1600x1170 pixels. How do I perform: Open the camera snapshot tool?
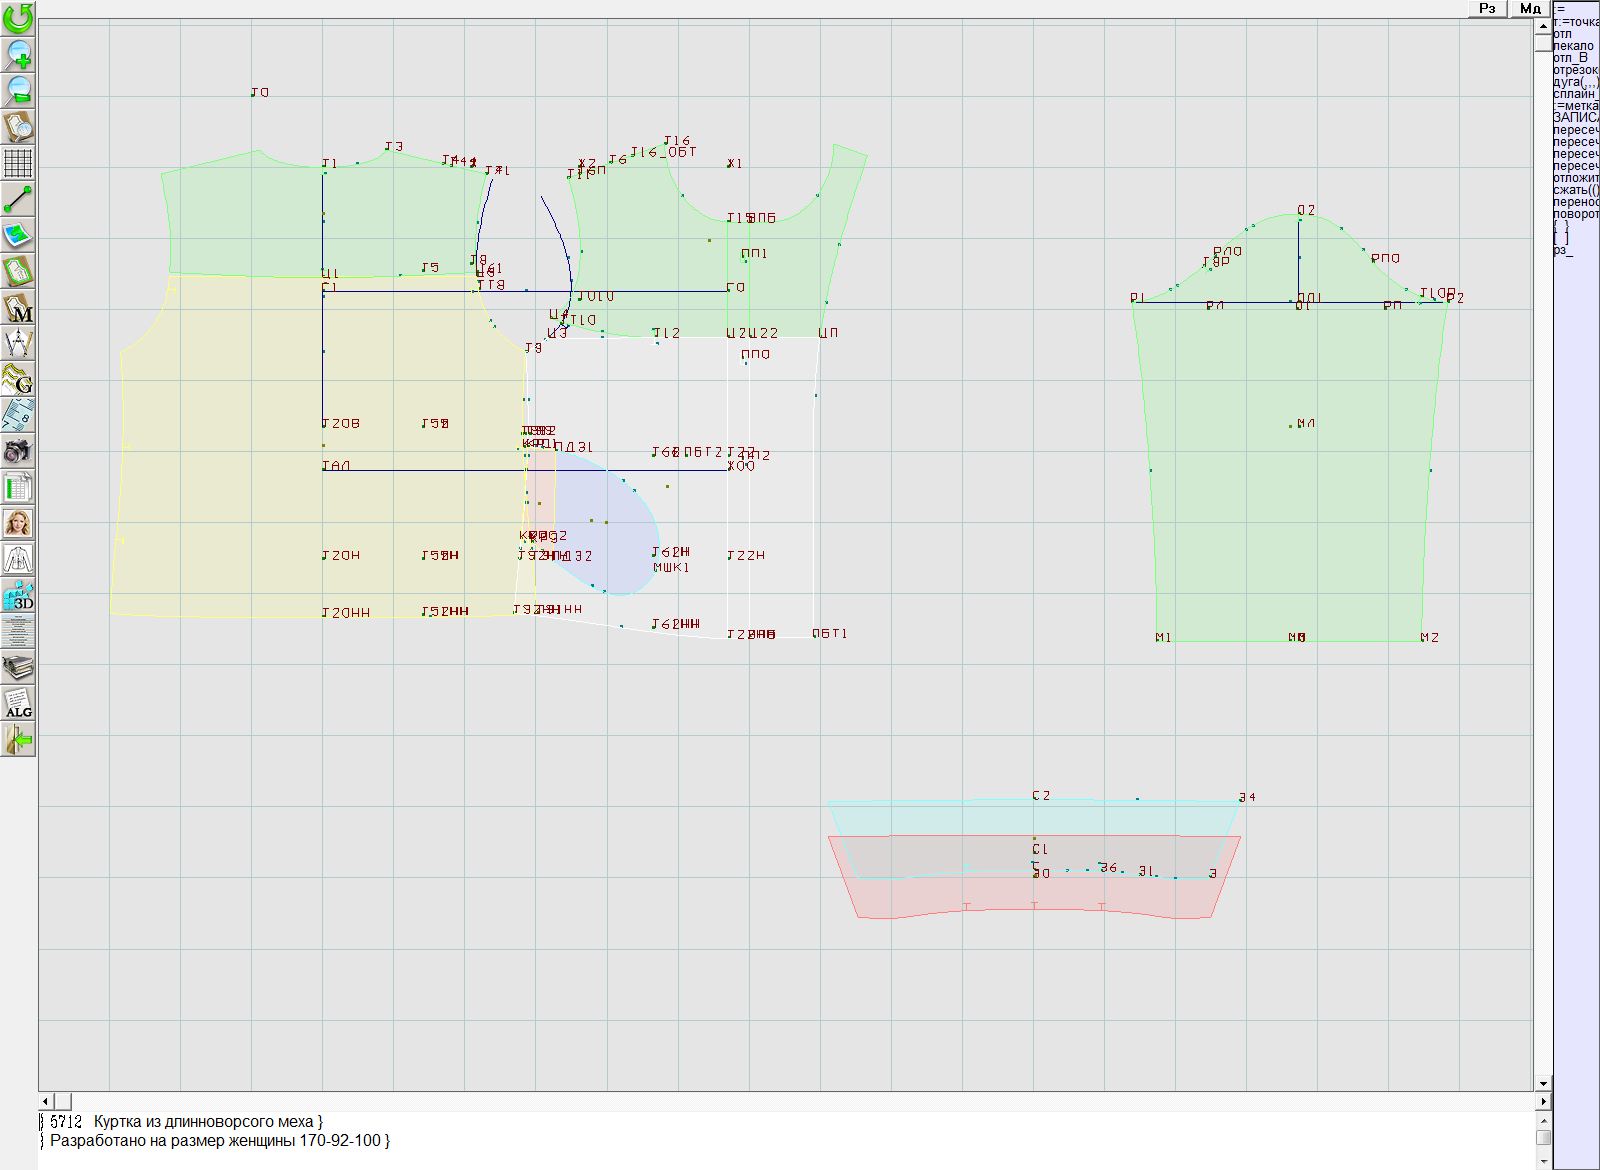click(x=18, y=451)
